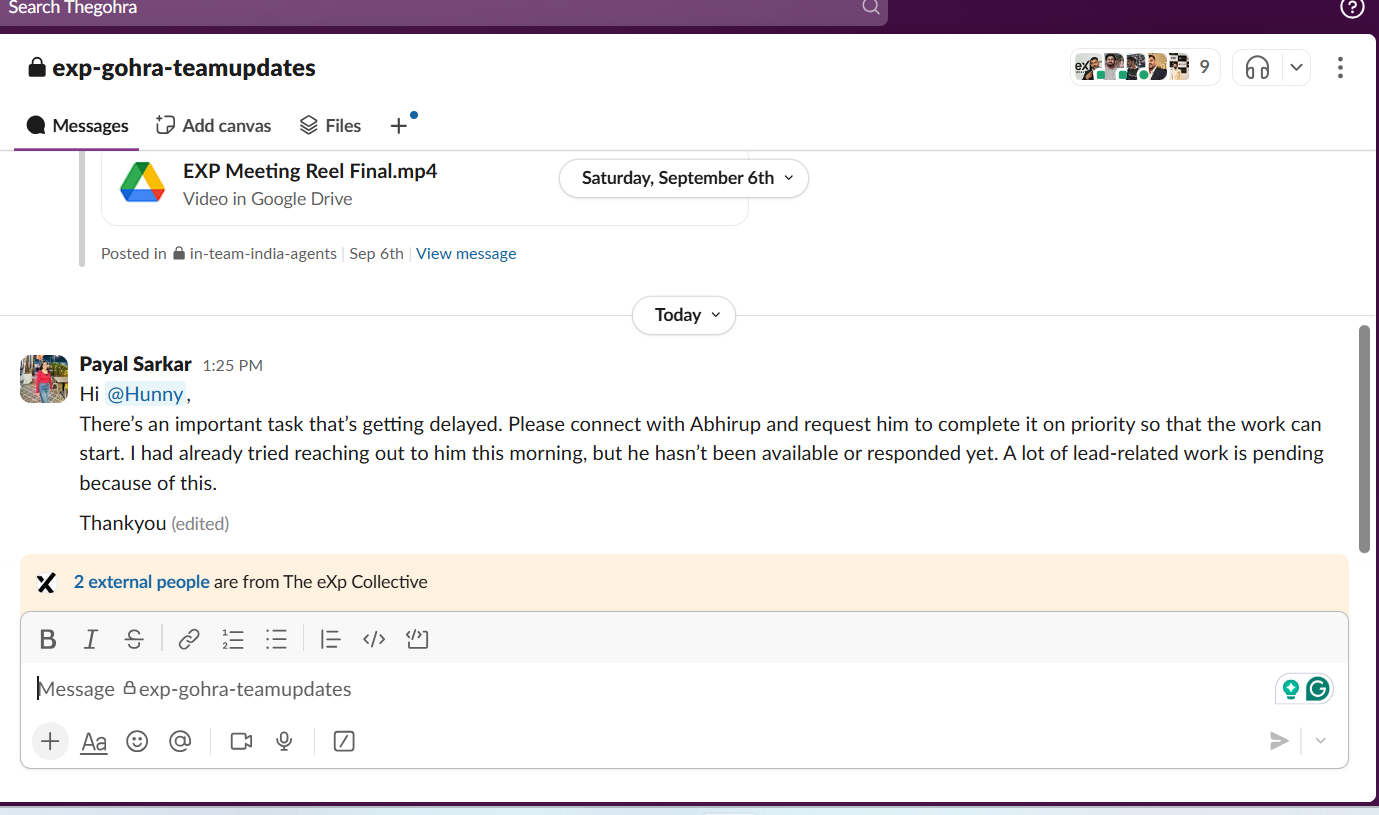The height and width of the screenshot is (815, 1379).
Task: Open huddle options chevron
Action: [x=1296, y=67]
